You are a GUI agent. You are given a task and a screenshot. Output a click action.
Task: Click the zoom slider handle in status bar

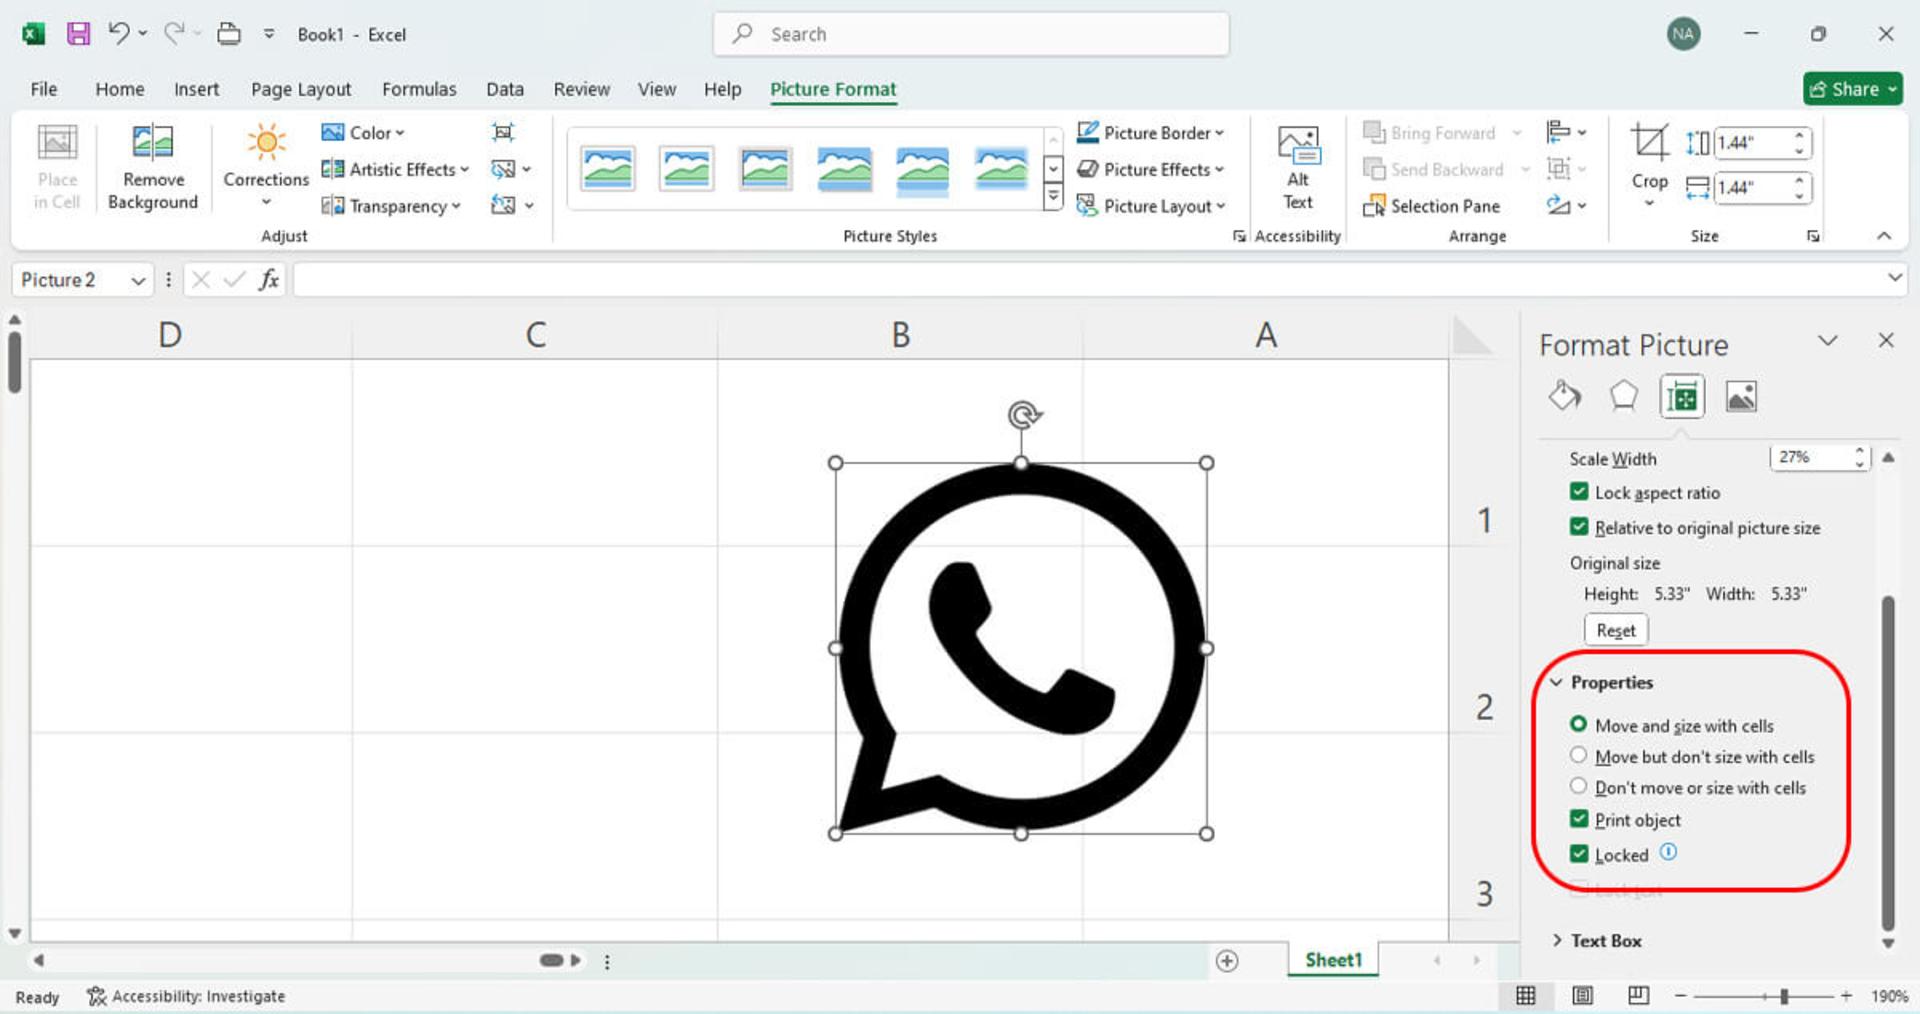point(1784,996)
